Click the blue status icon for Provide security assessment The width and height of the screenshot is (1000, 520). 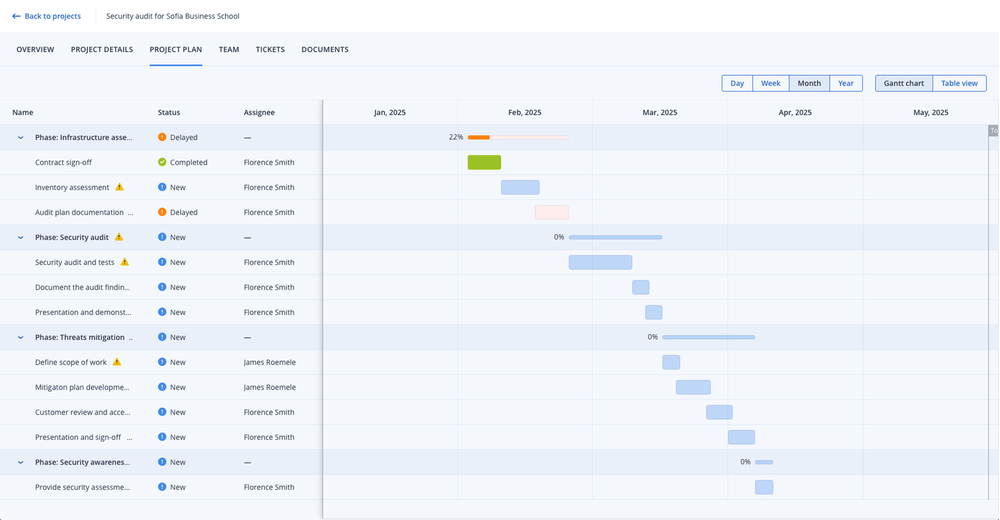click(162, 487)
